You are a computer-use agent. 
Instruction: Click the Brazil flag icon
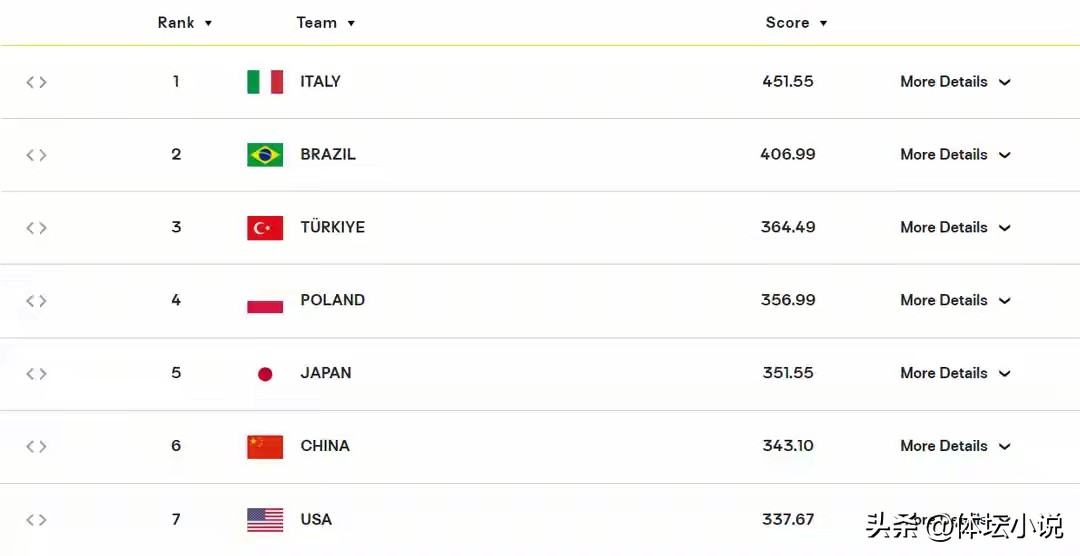[x=265, y=155]
